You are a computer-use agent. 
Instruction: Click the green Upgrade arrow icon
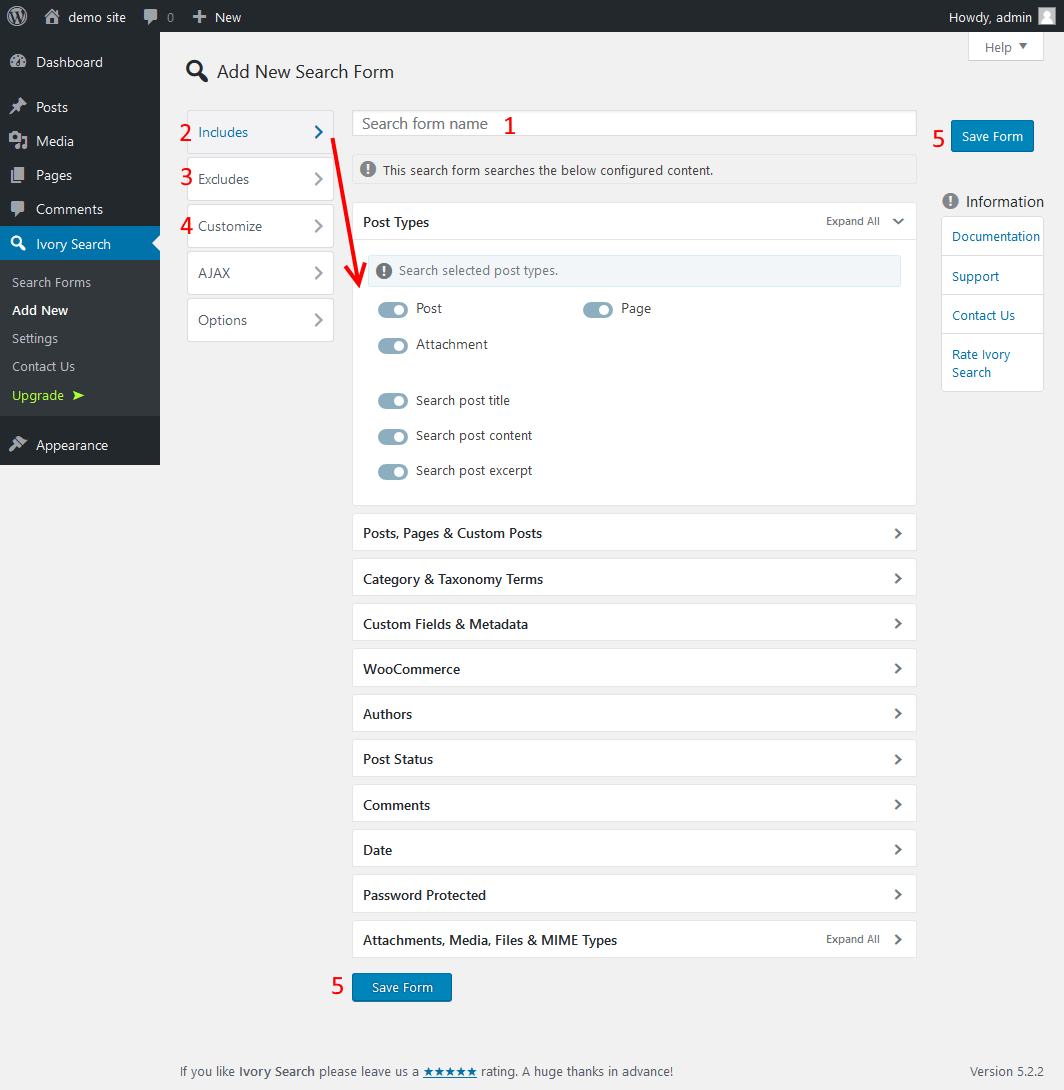click(79, 395)
